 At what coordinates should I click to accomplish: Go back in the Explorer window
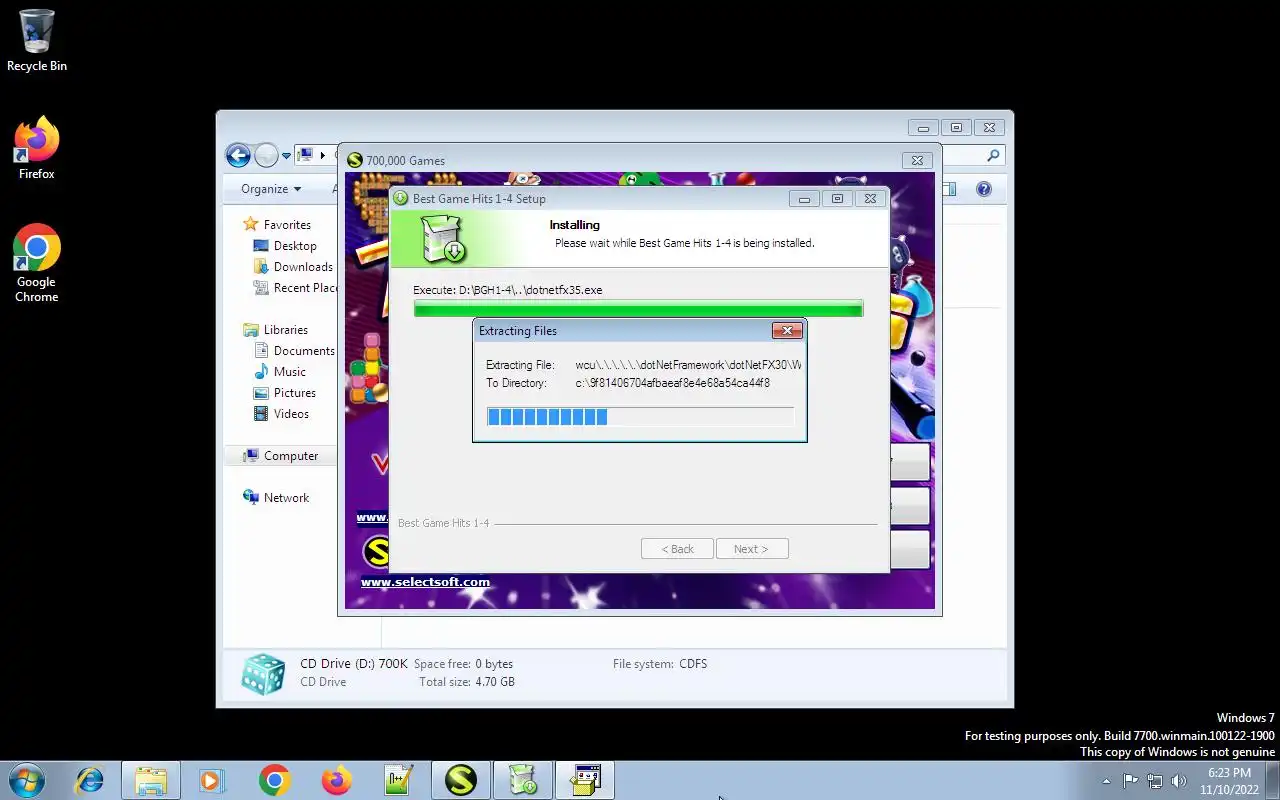coord(238,155)
